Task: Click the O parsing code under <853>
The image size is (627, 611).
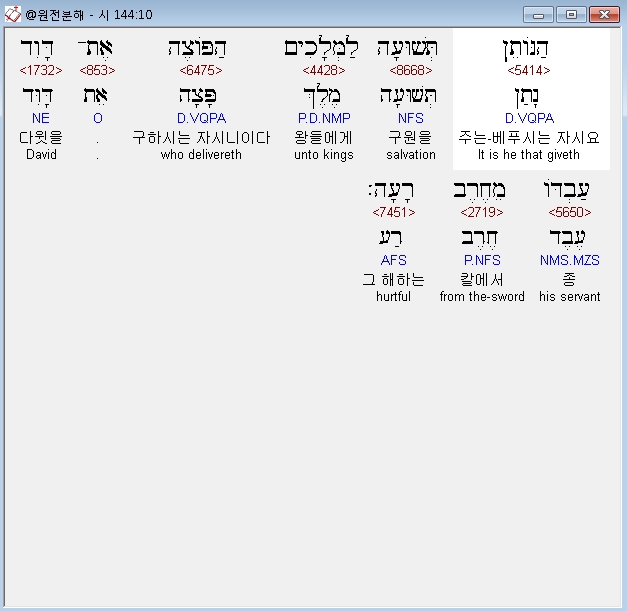Action: coord(98,118)
